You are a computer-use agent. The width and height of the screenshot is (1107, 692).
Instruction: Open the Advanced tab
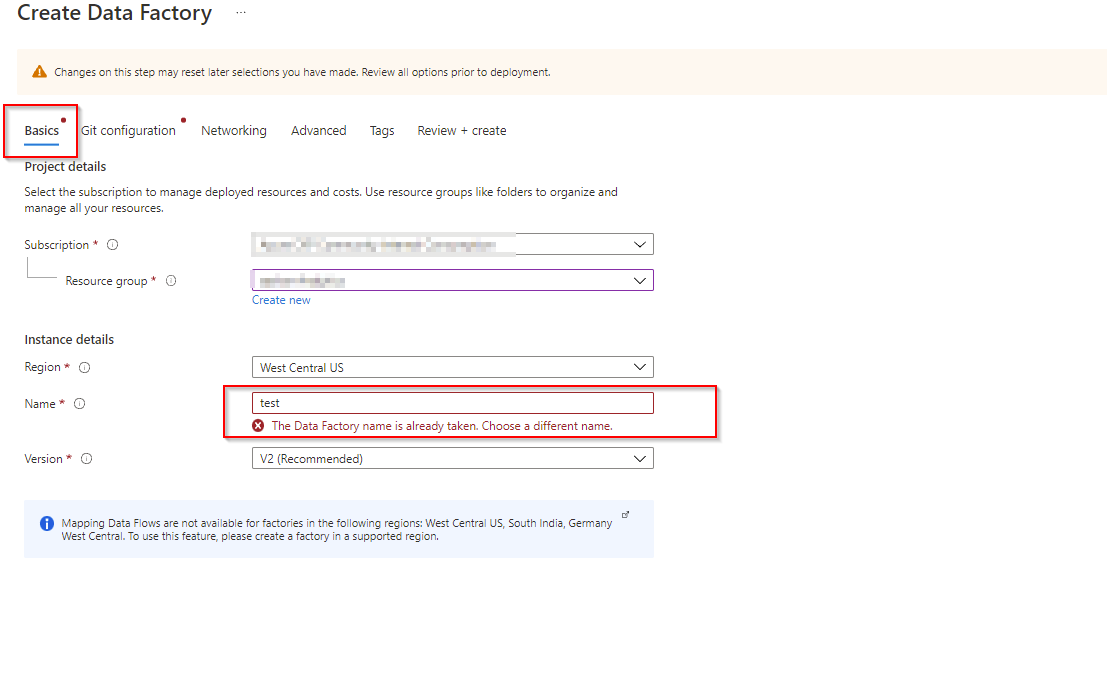tap(318, 131)
